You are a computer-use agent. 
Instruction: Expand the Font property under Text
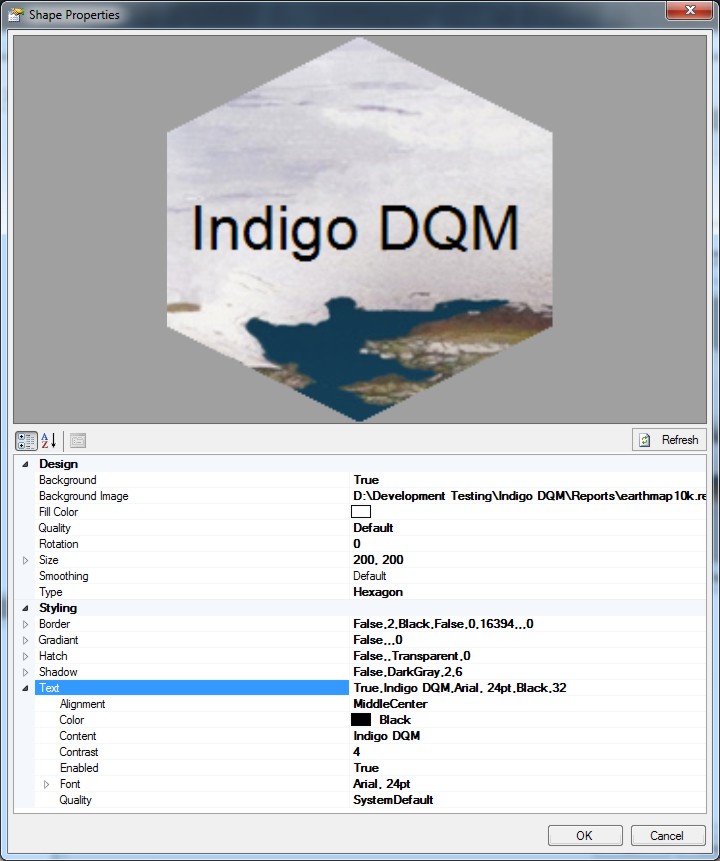(46, 784)
